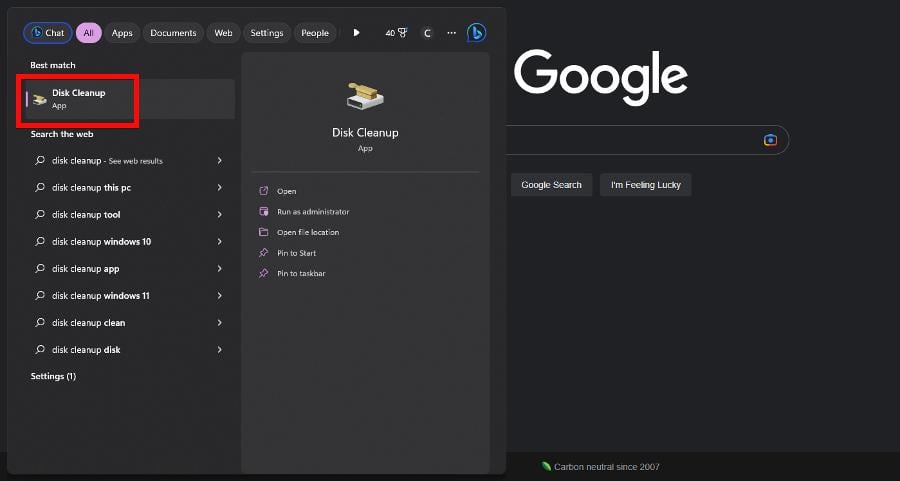Switch to the Apps filter tab
This screenshot has width=900, height=481.
(x=122, y=33)
